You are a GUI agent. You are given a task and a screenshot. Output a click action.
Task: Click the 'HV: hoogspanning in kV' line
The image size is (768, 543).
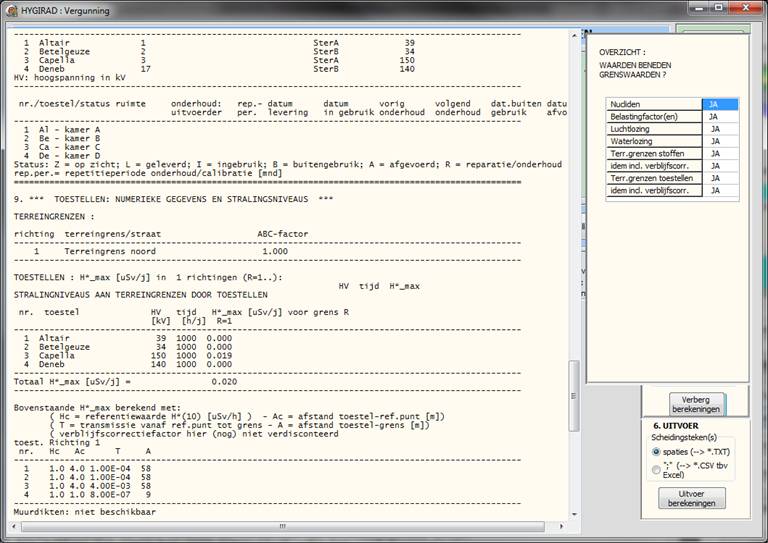point(70,78)
